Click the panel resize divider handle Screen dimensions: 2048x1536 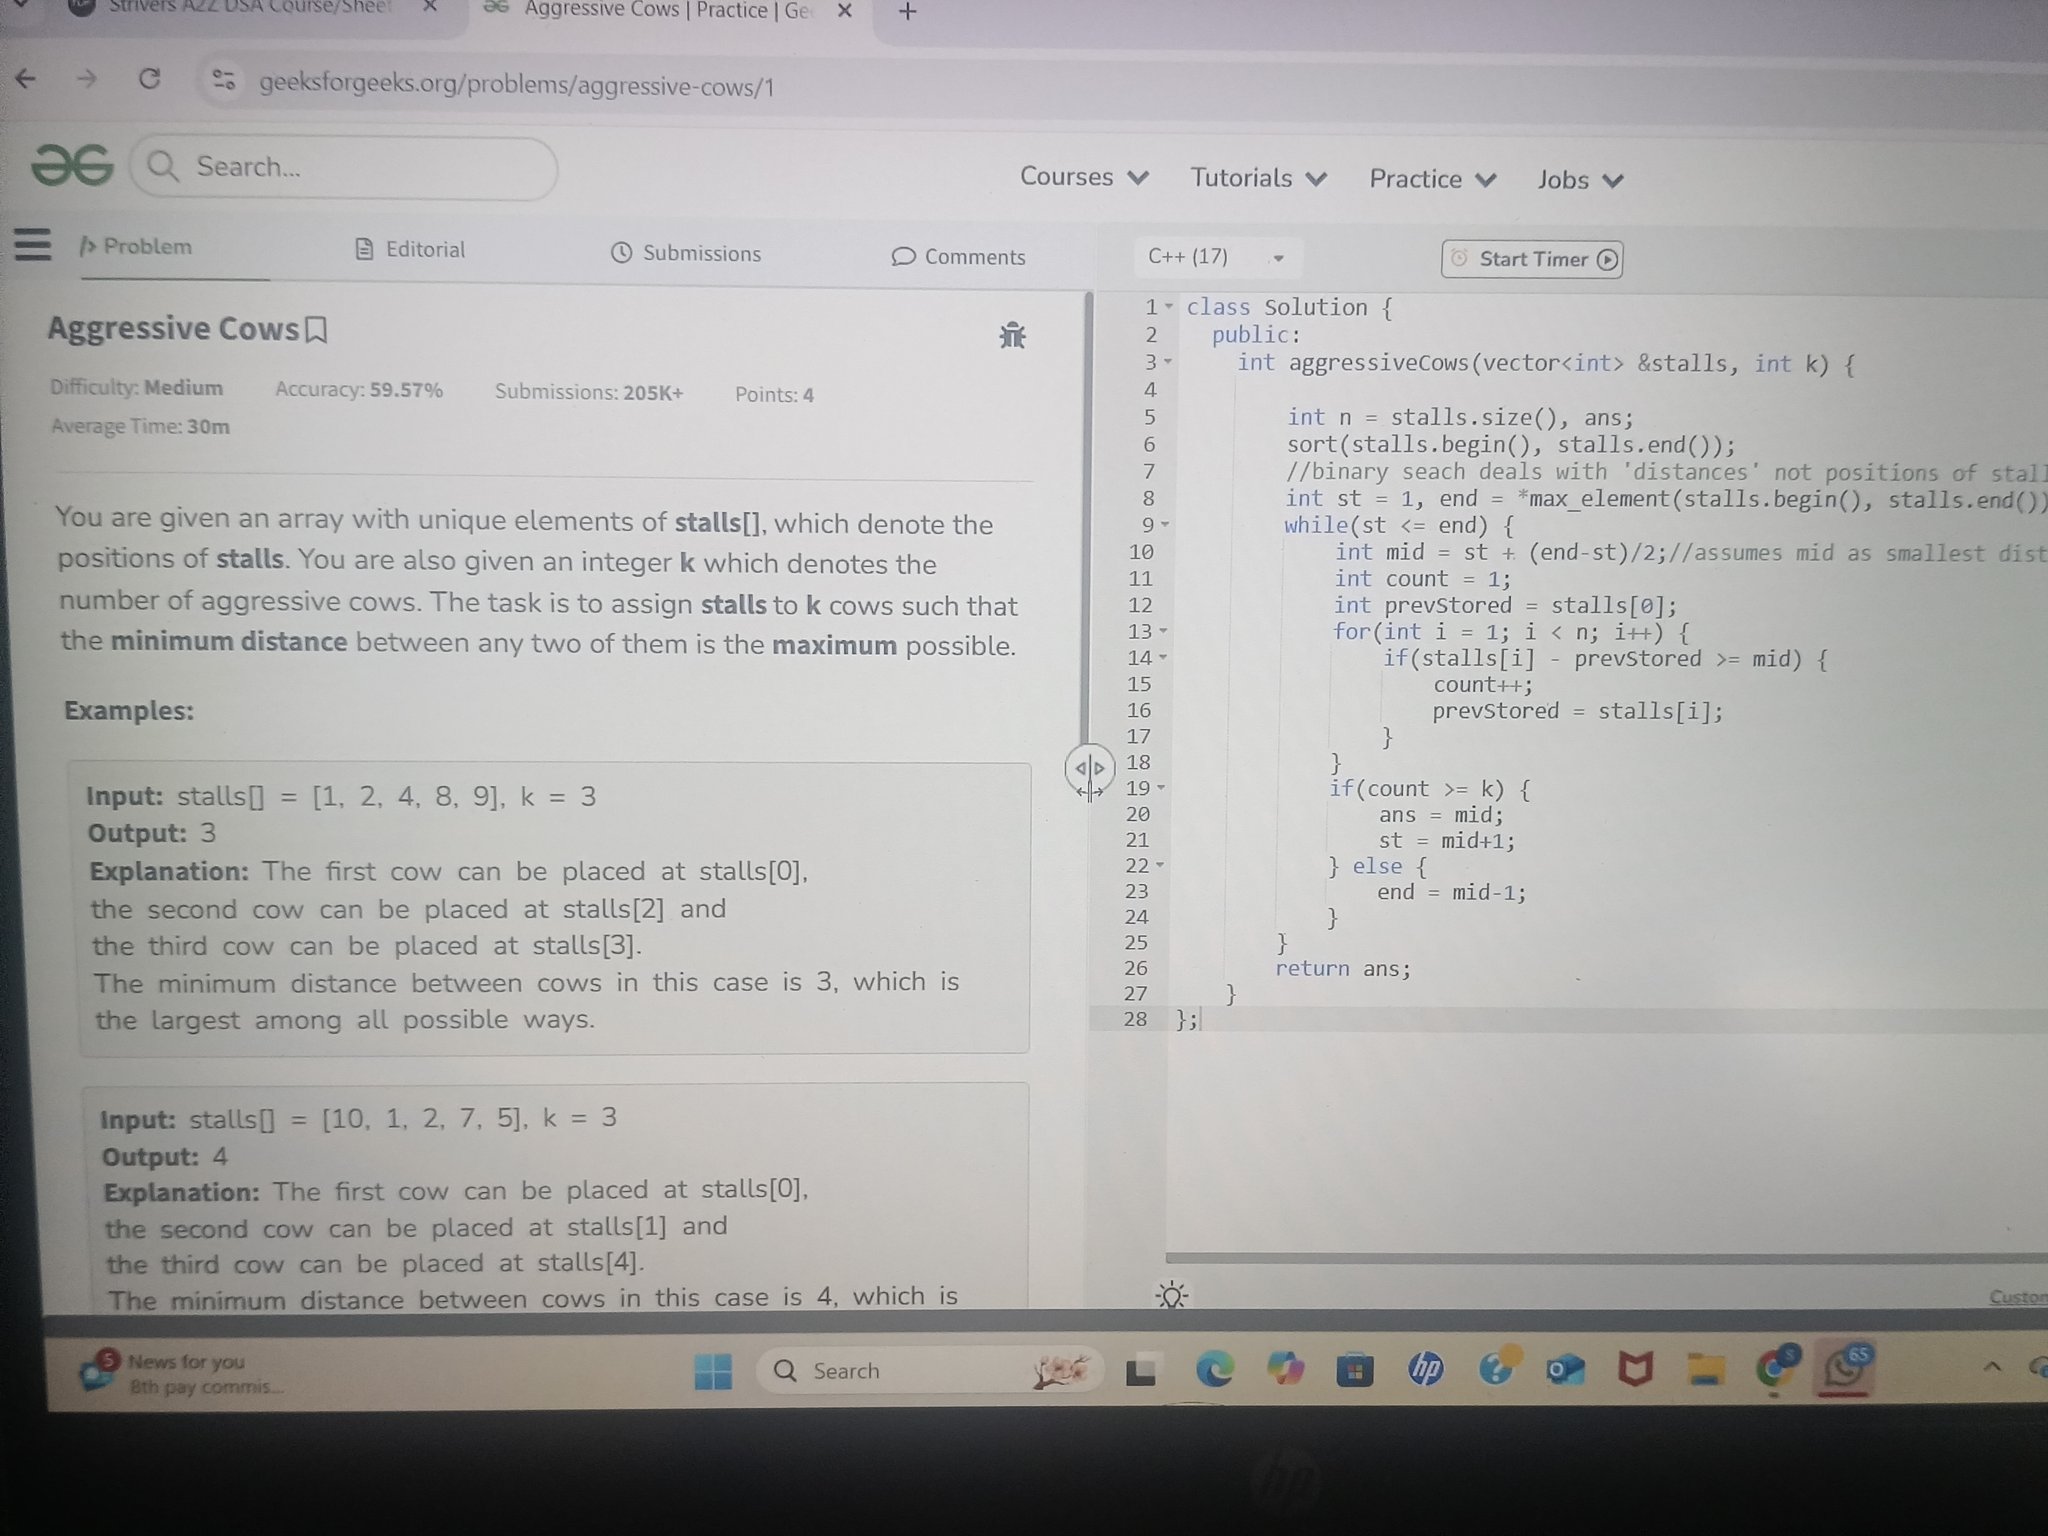click(x=1089, y=768)
